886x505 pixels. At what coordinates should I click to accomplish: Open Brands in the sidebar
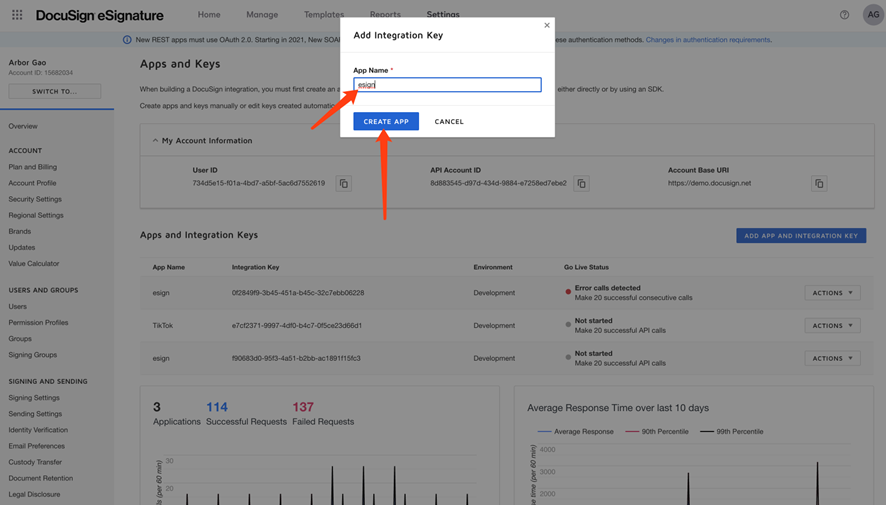point(20,232)
